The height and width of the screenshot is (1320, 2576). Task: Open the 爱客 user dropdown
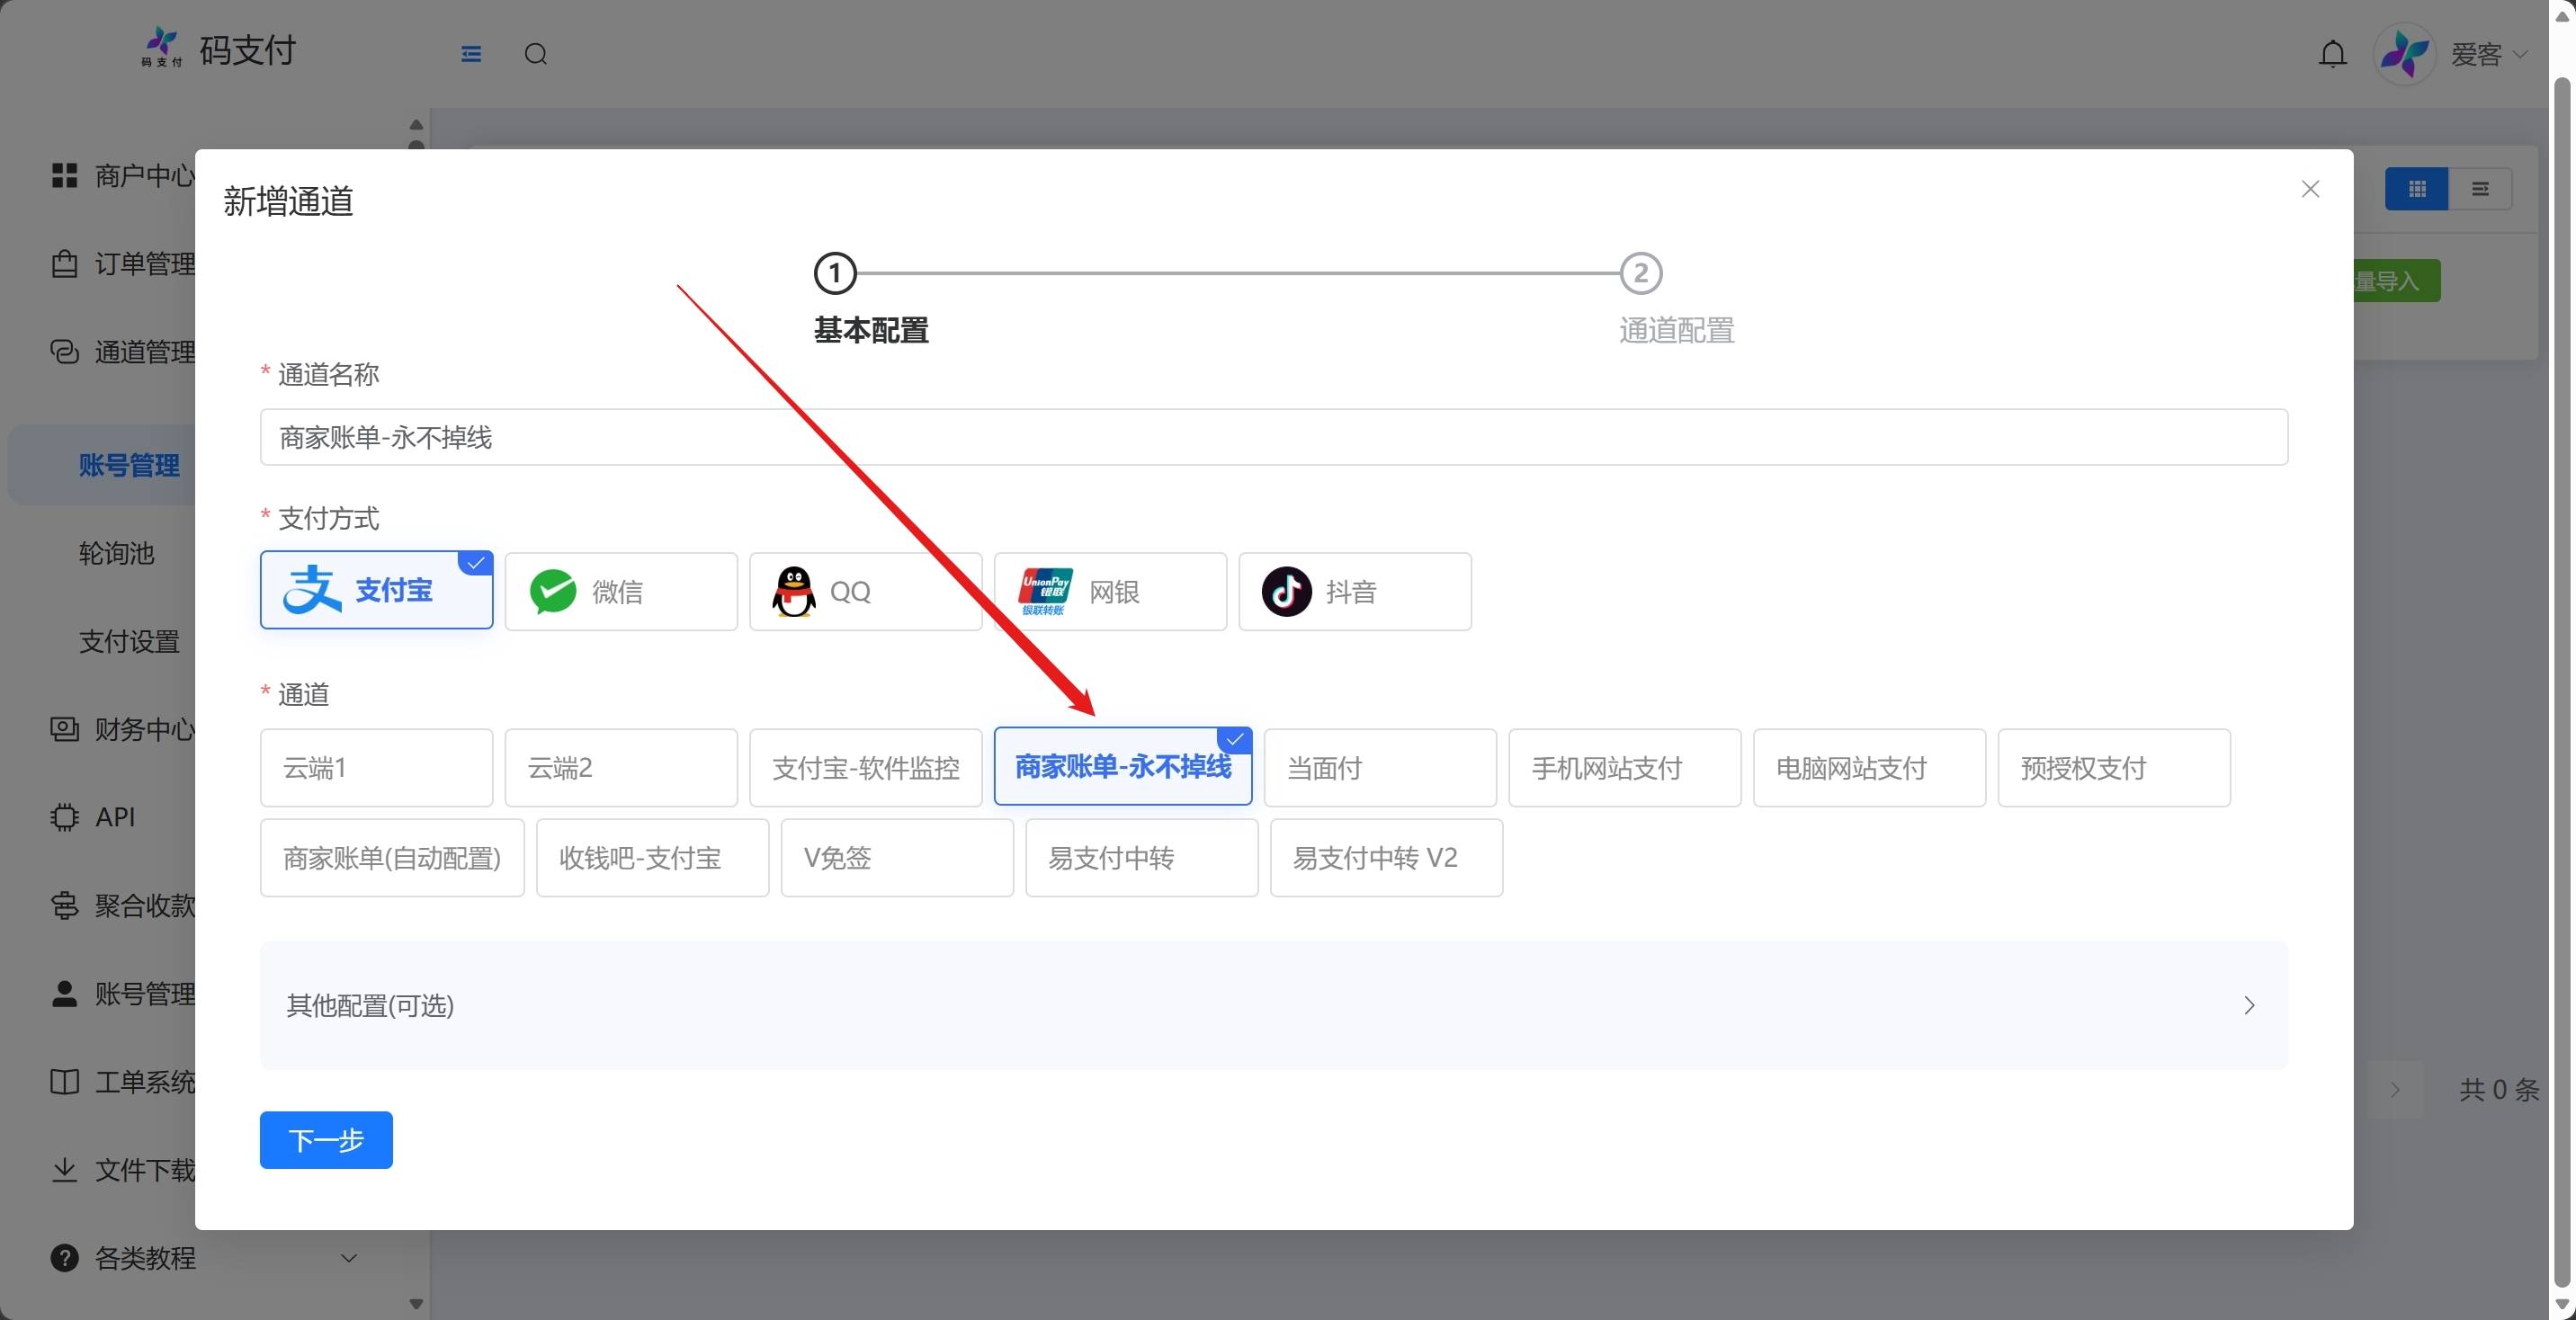[x=2490, y=54]
